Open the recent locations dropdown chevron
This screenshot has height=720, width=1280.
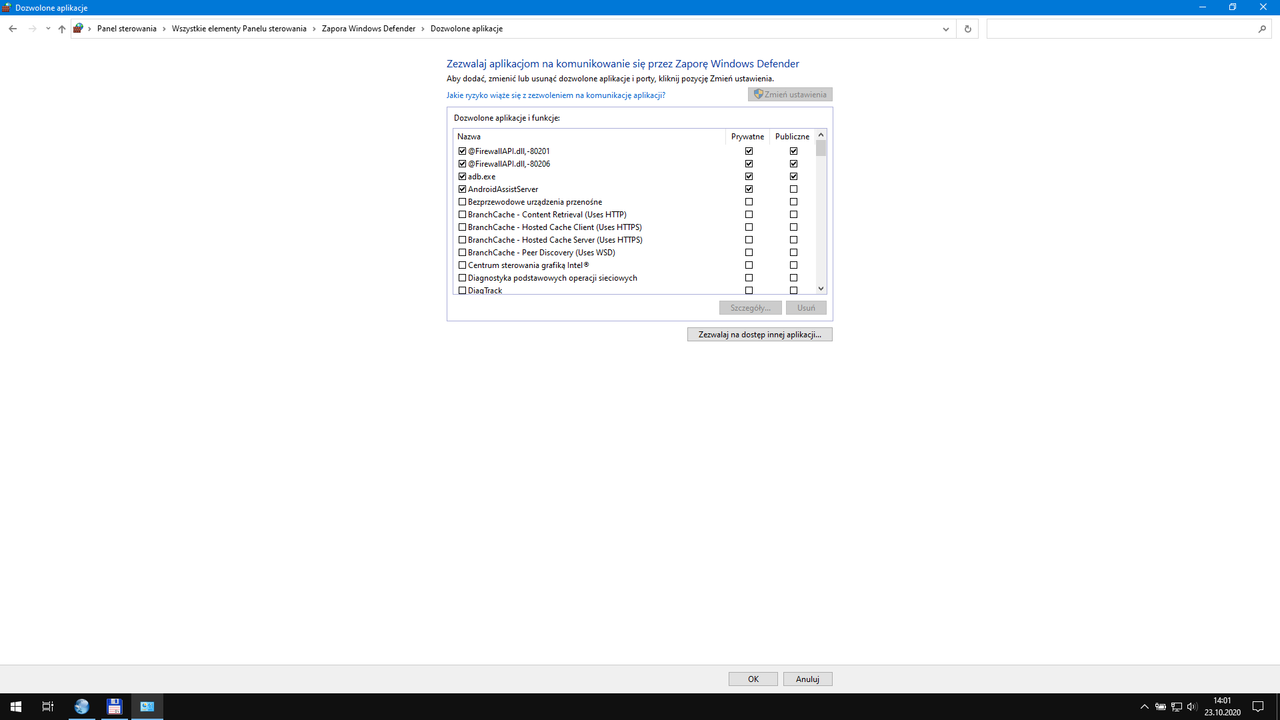point(48,29)
